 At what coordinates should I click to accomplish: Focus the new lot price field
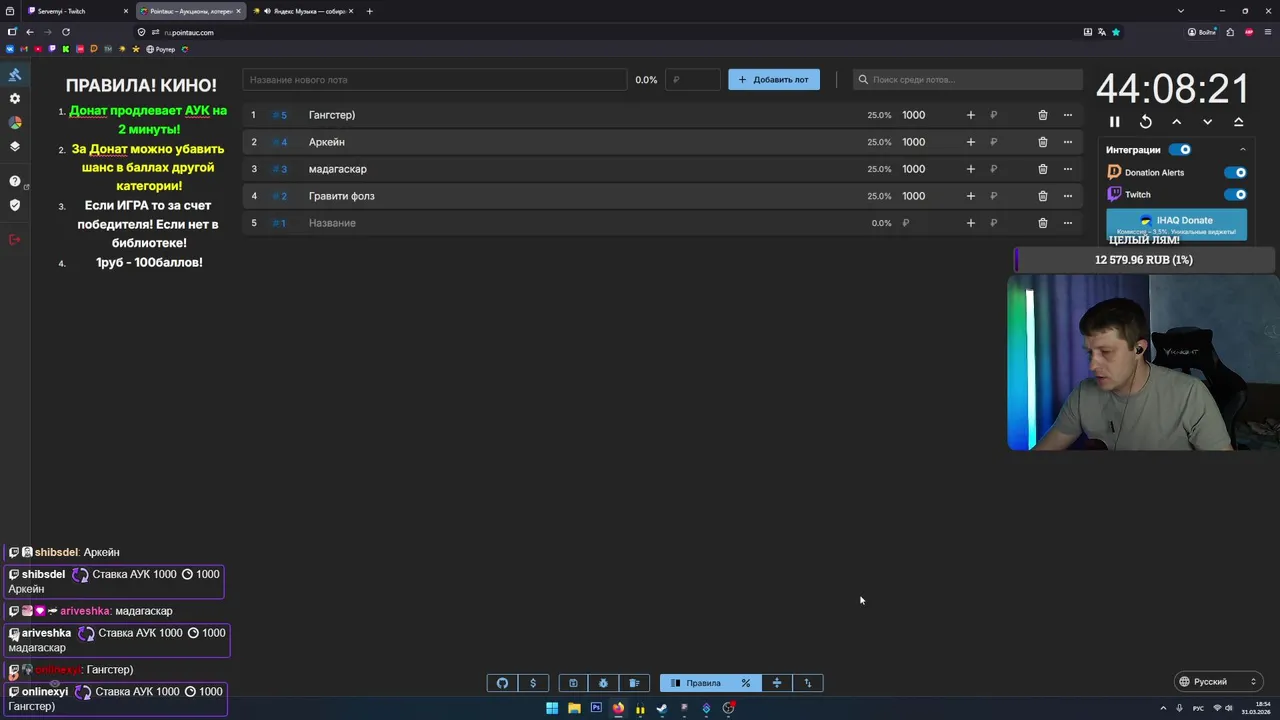click(x=693, y=80)
